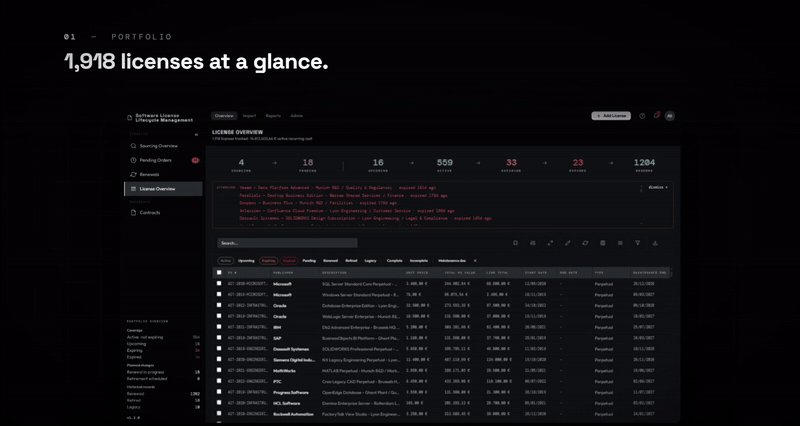Click the download export toolbar icon
The image size is (800, 426).
[x=655, y=243]
